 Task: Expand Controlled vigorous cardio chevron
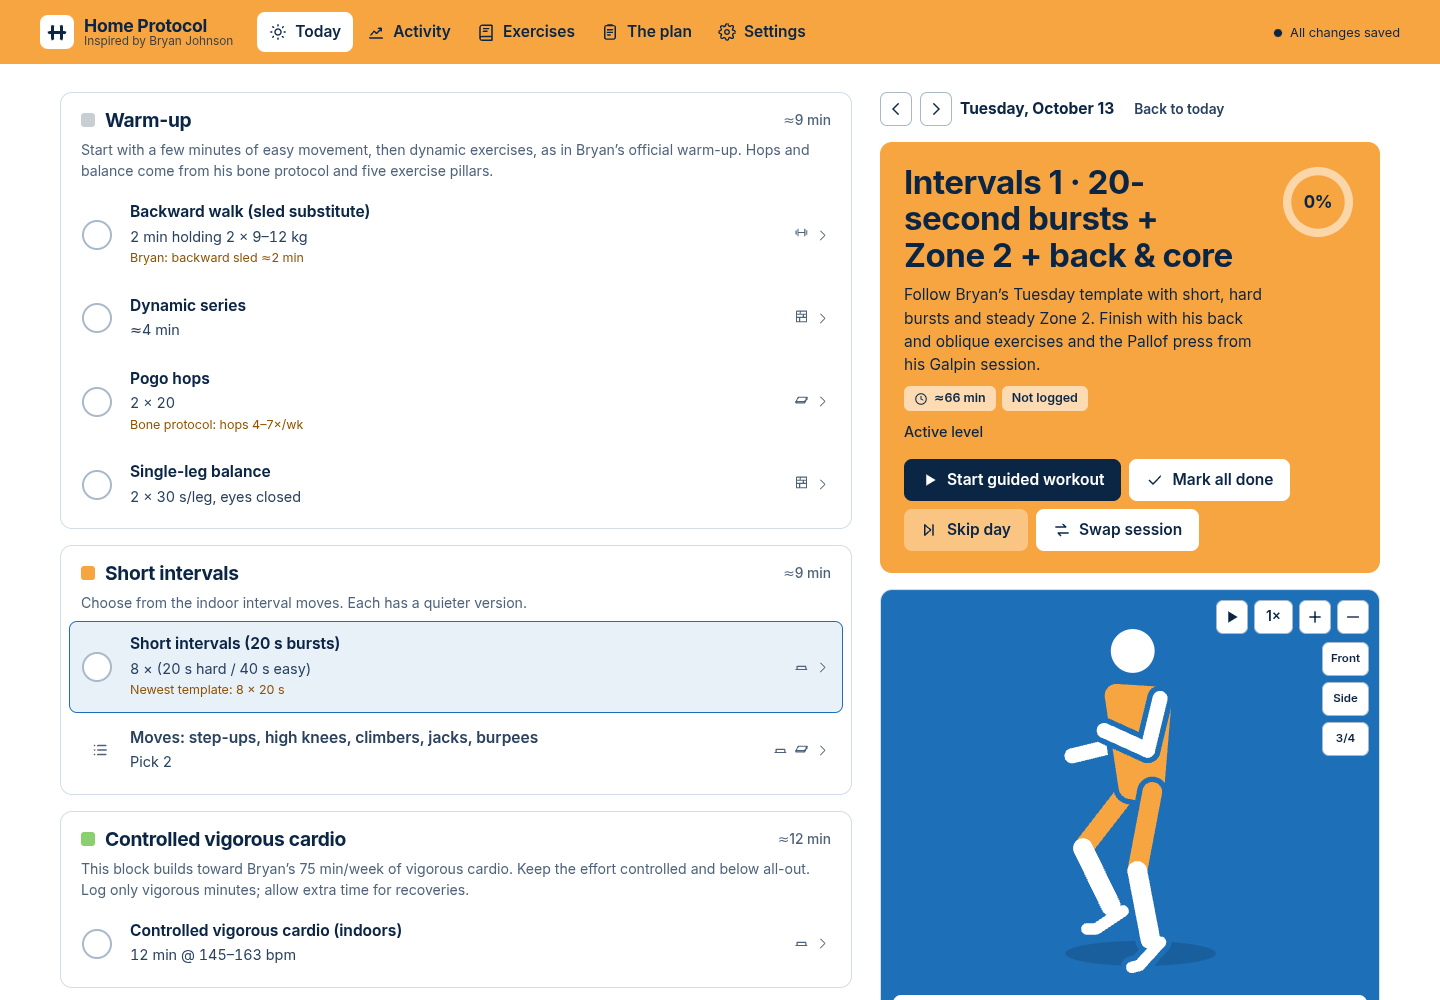point(823,944)
